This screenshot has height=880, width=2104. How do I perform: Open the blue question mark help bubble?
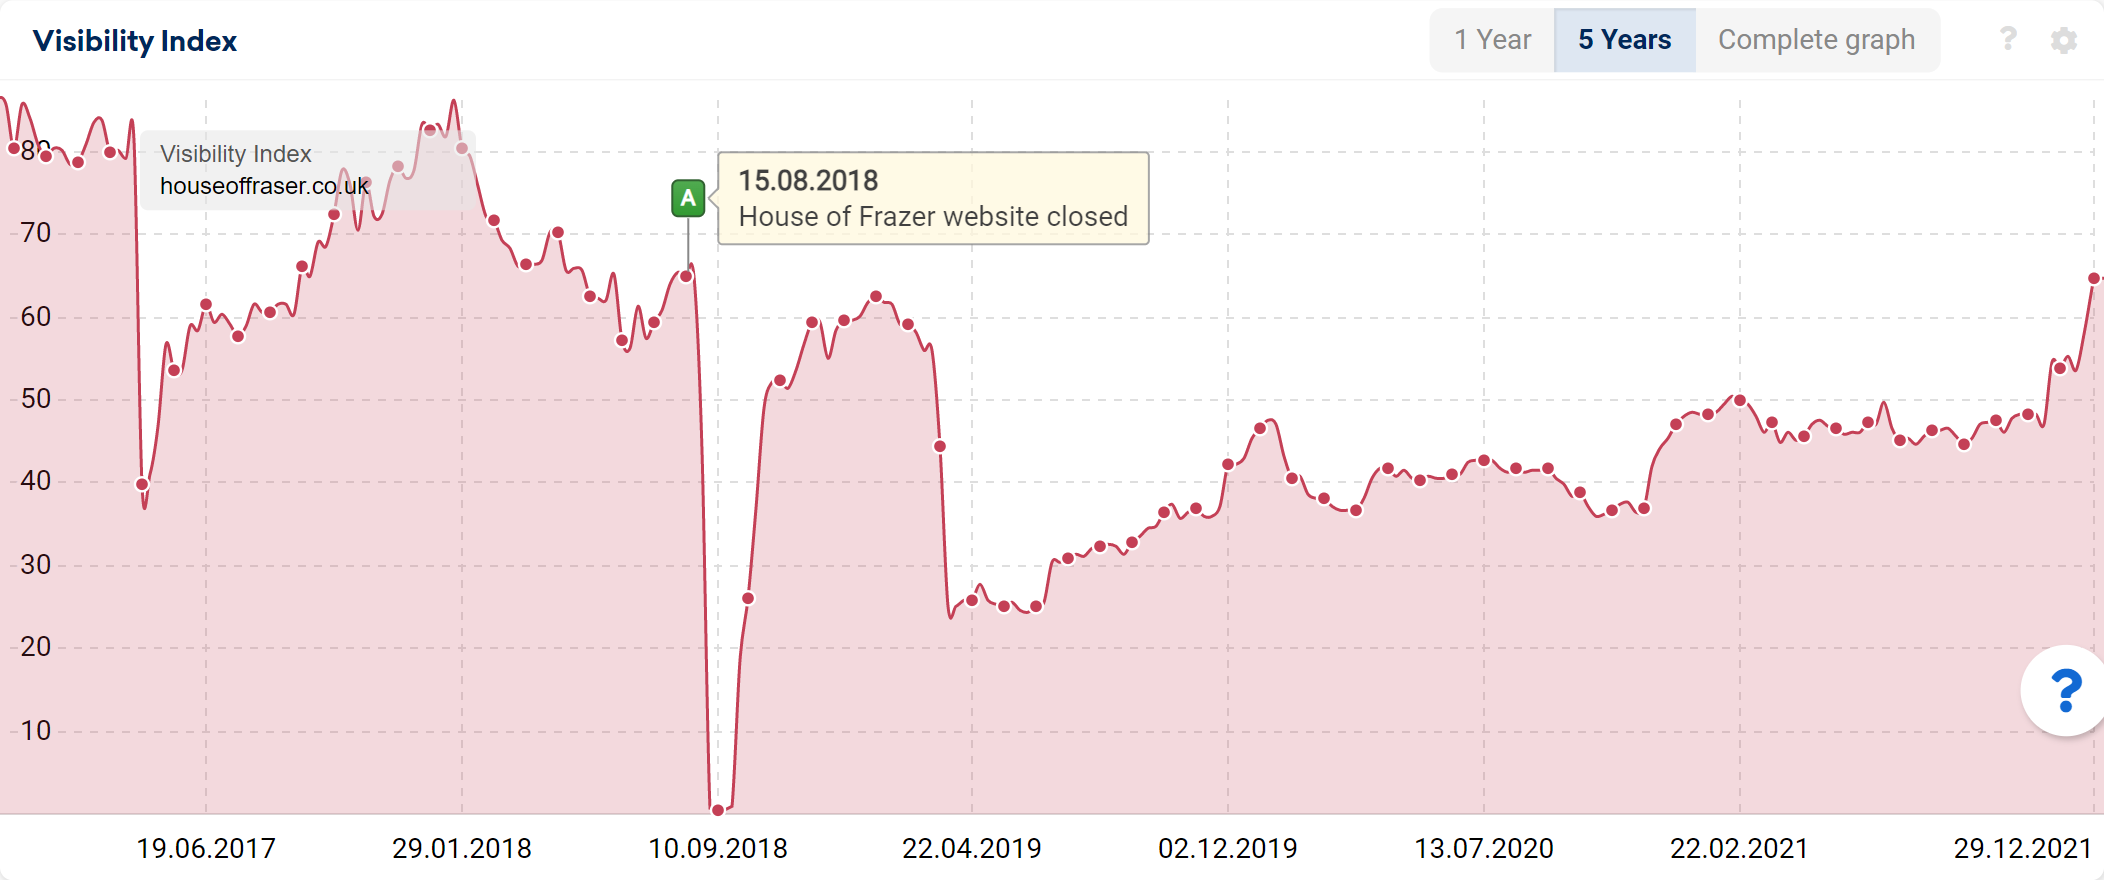click(2065, 691)
